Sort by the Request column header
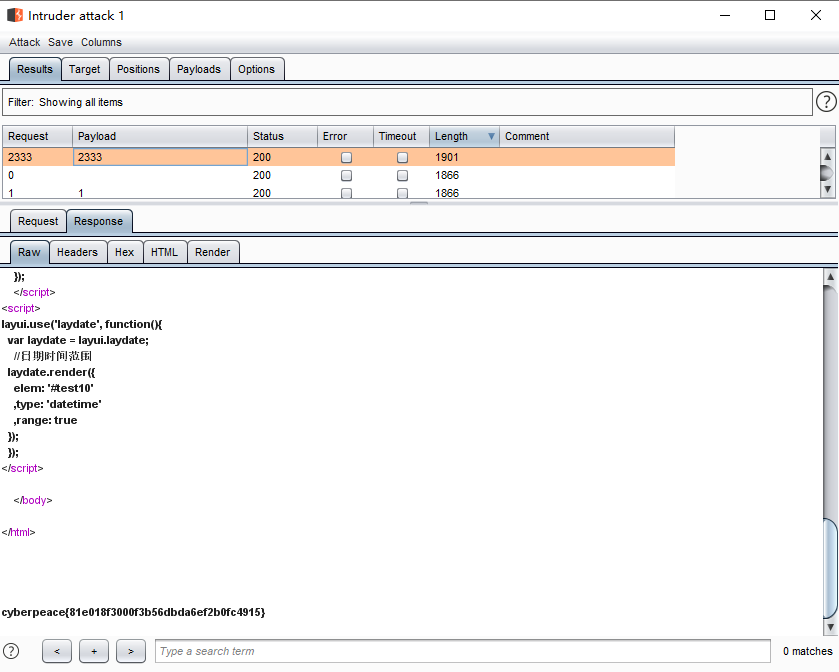This screenshot has width=839, height=672. pos(37,136)
